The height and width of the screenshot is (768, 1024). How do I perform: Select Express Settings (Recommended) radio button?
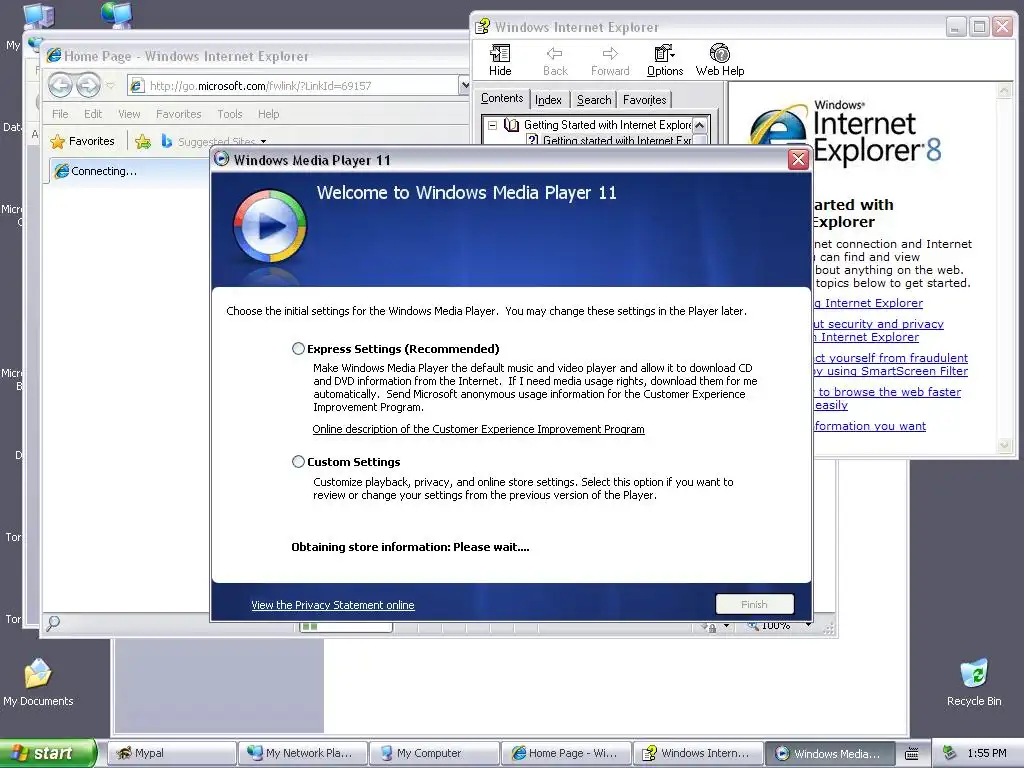pyautogui.click(x=298, y=349)
